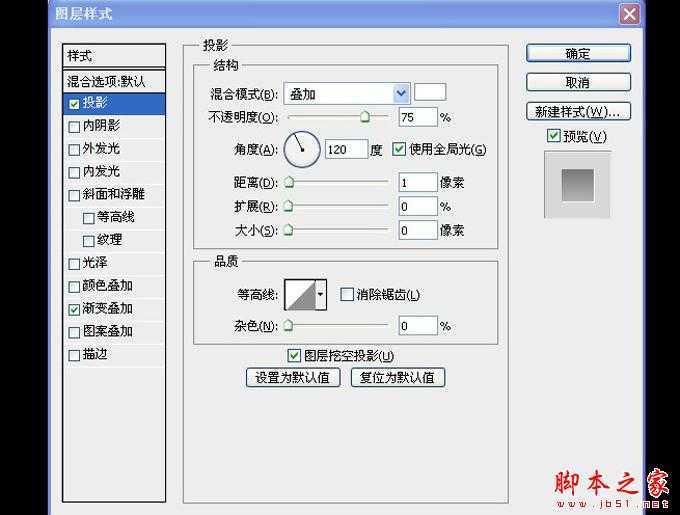The height and width of the screenshot is (515, 680).
Task: Enable the 外发光 checkbox
Action: [x=74, y=150]
